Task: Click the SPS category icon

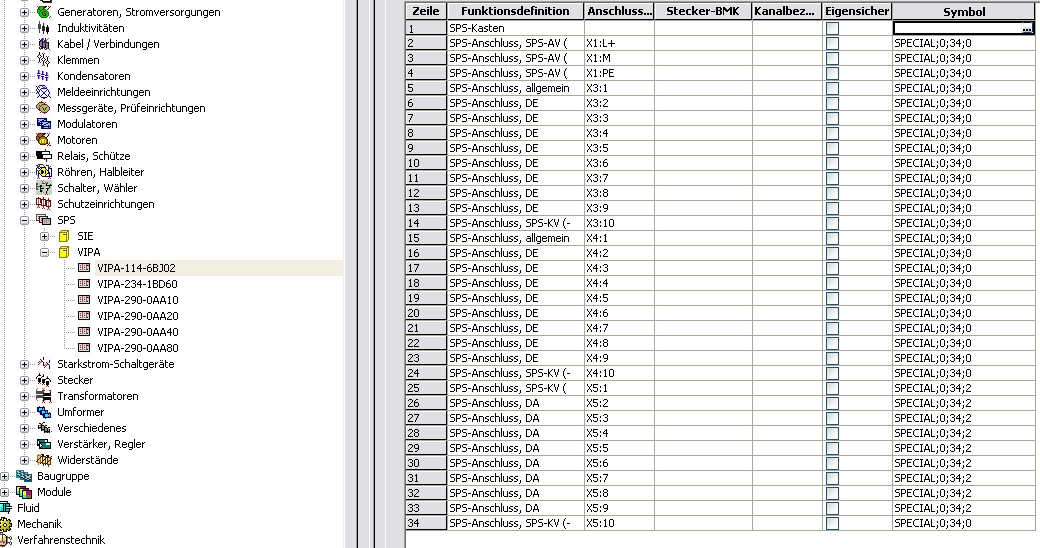Action: [x=43, y=220]
